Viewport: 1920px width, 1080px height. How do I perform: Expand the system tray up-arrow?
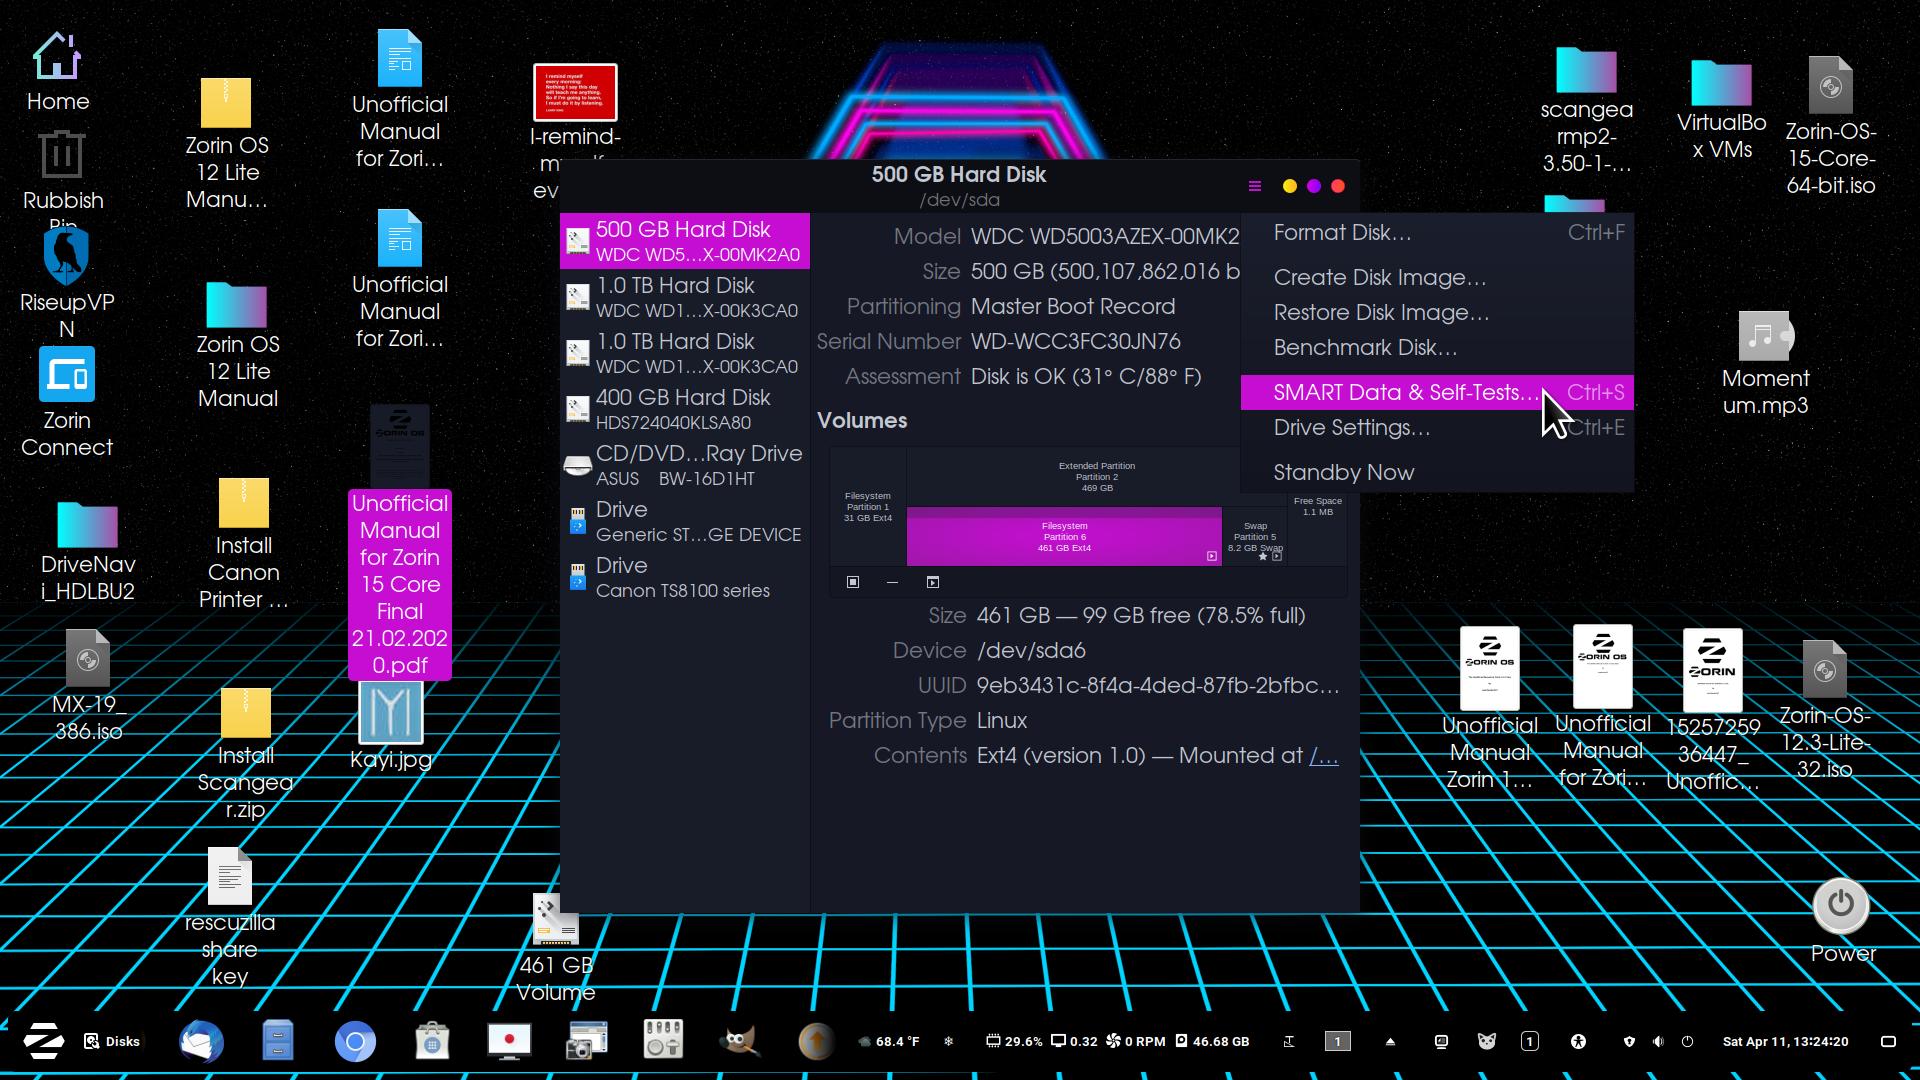(1390, 1041)
